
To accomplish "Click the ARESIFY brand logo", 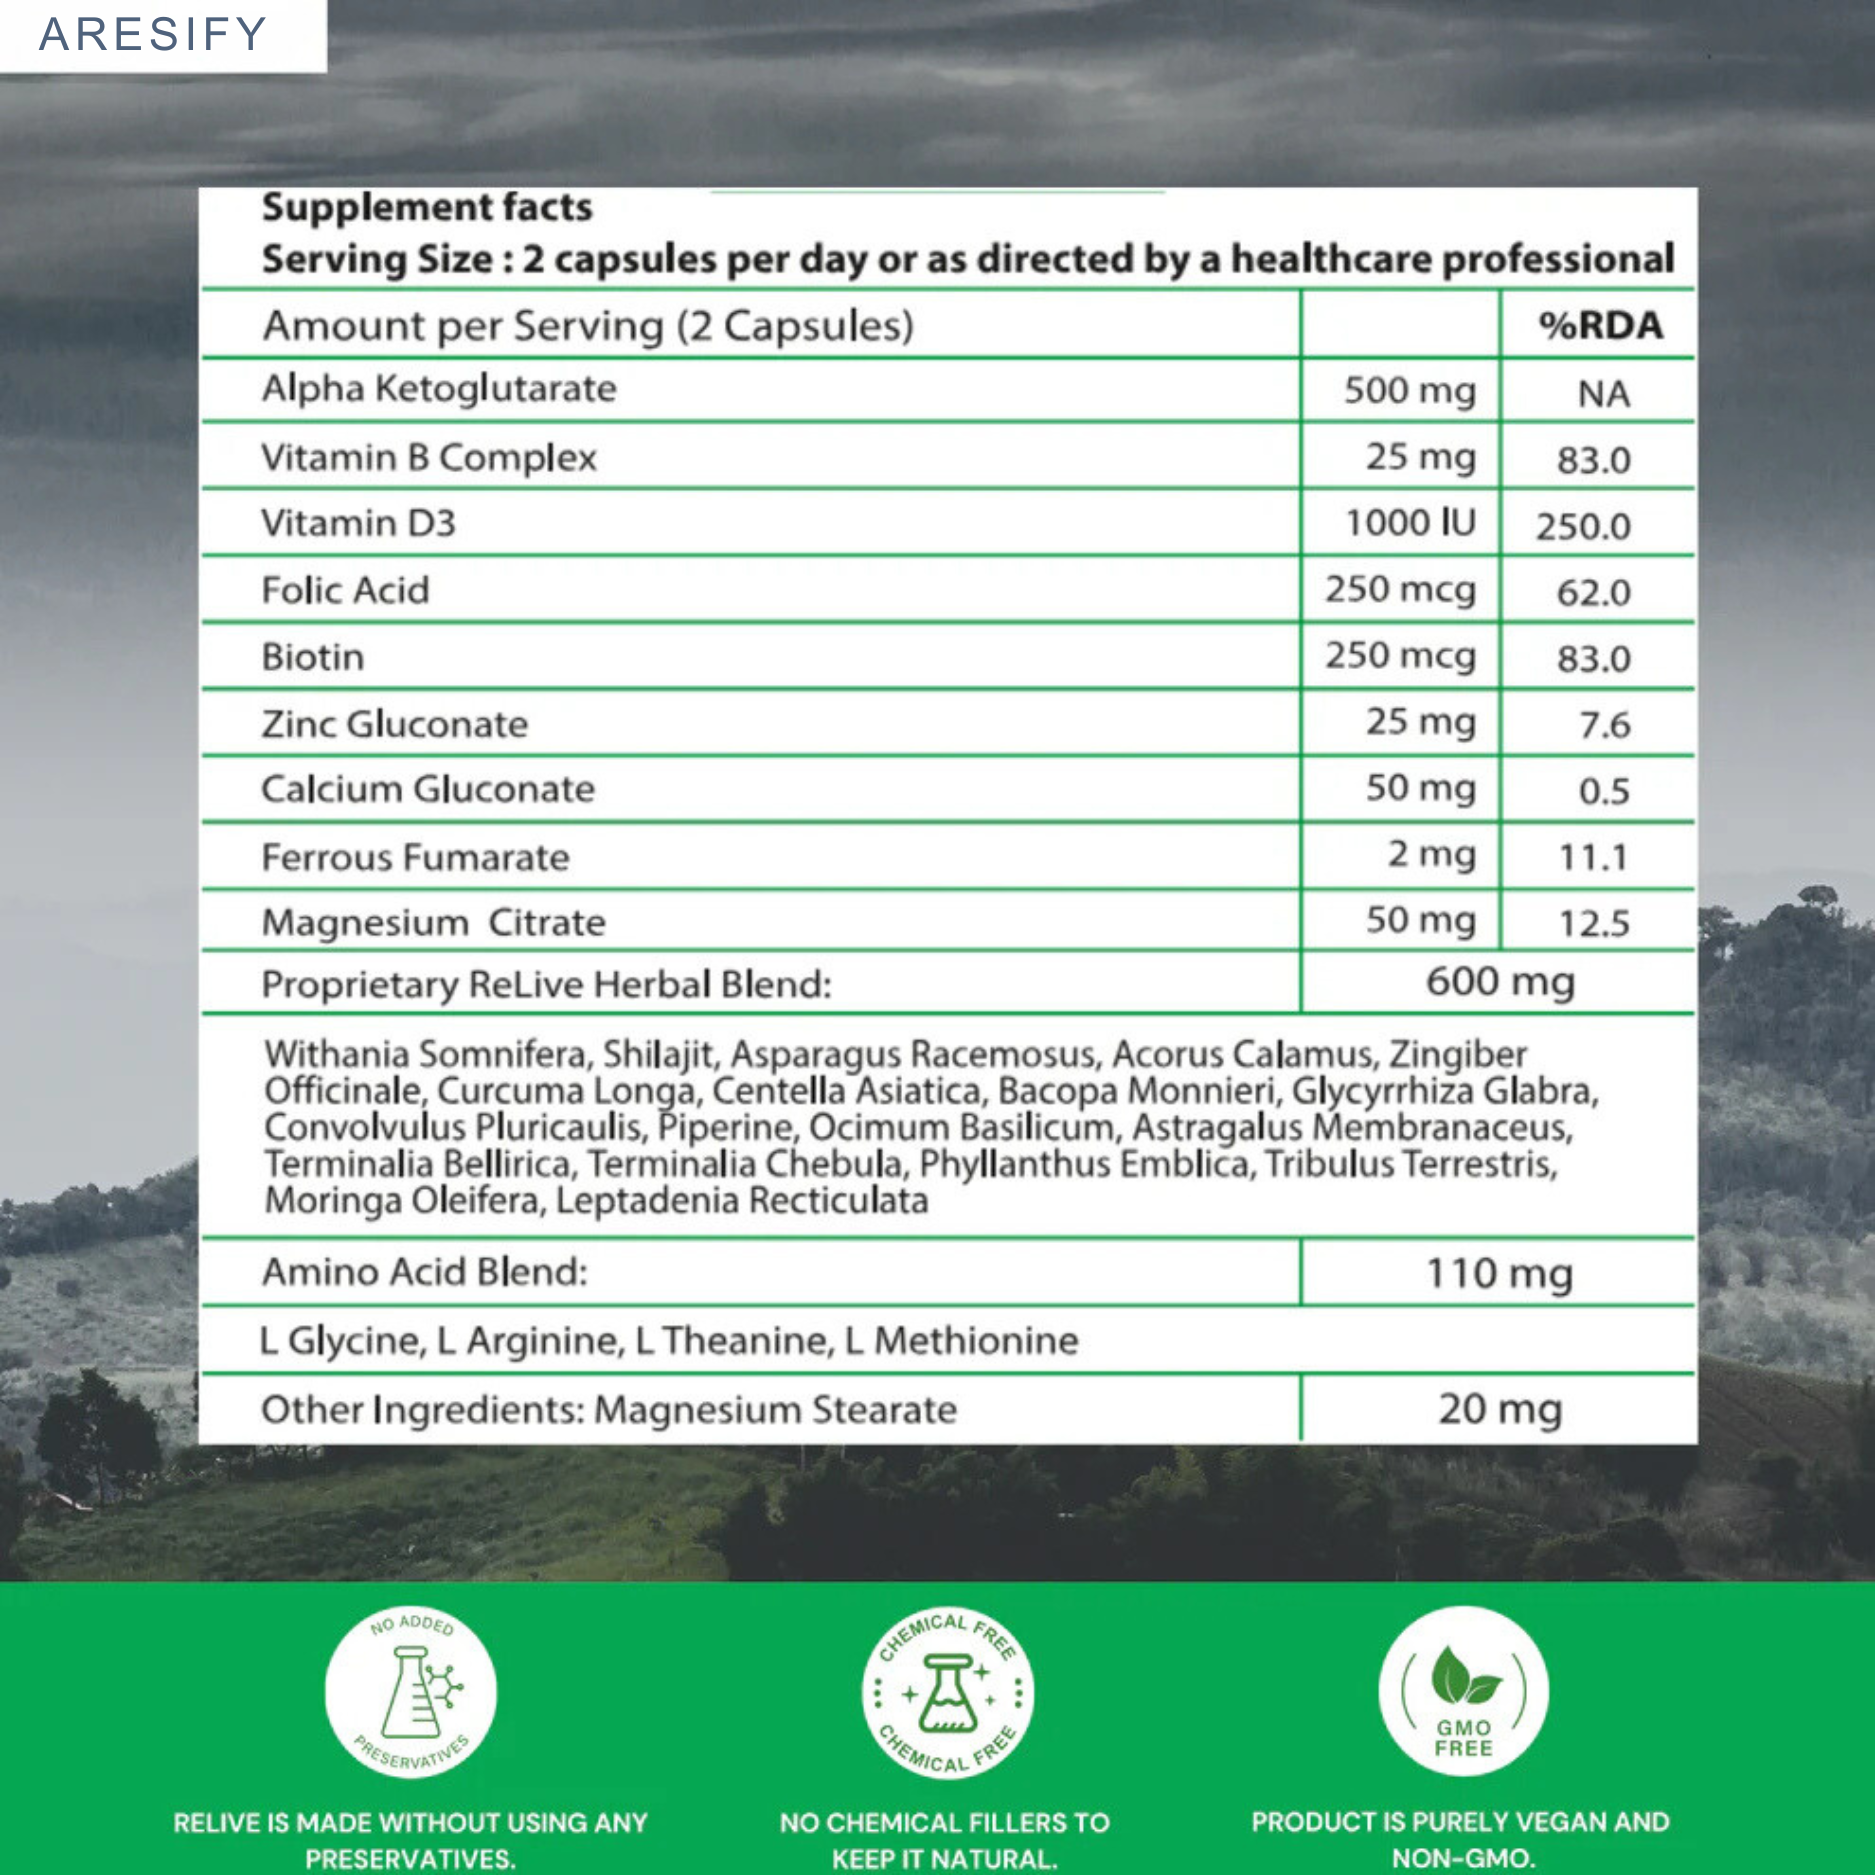I will (153, 34).
